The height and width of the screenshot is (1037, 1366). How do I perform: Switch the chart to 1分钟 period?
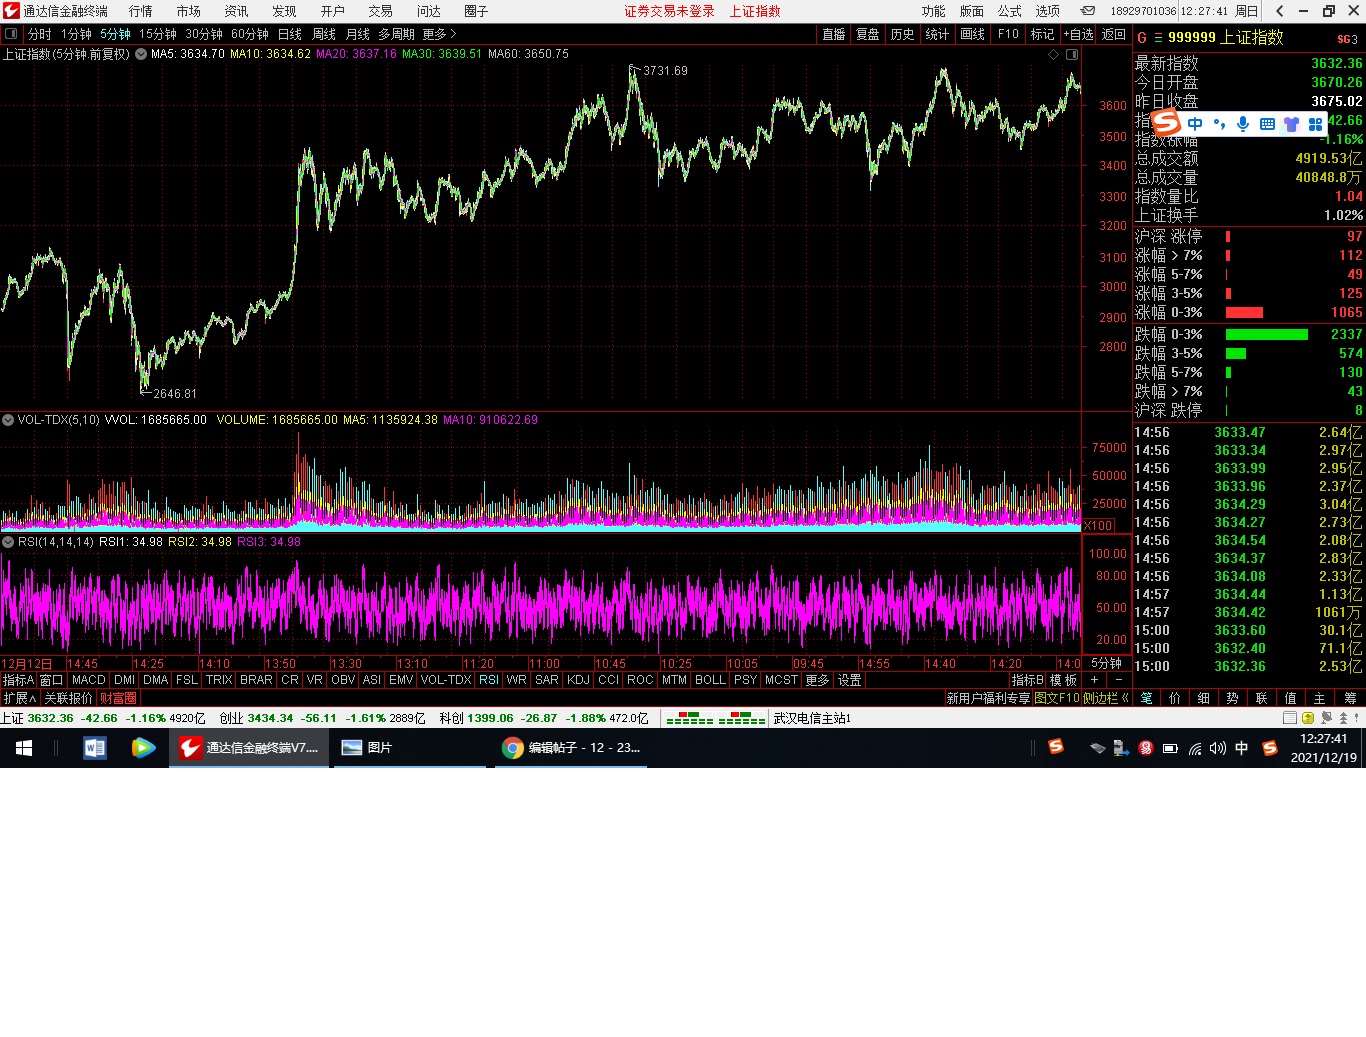point(76,34)
